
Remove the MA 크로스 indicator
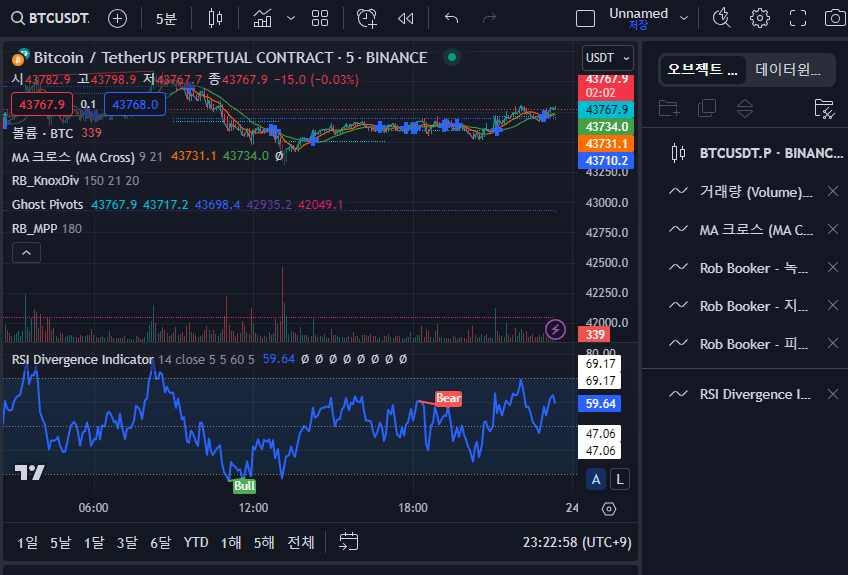click(833, 229)
